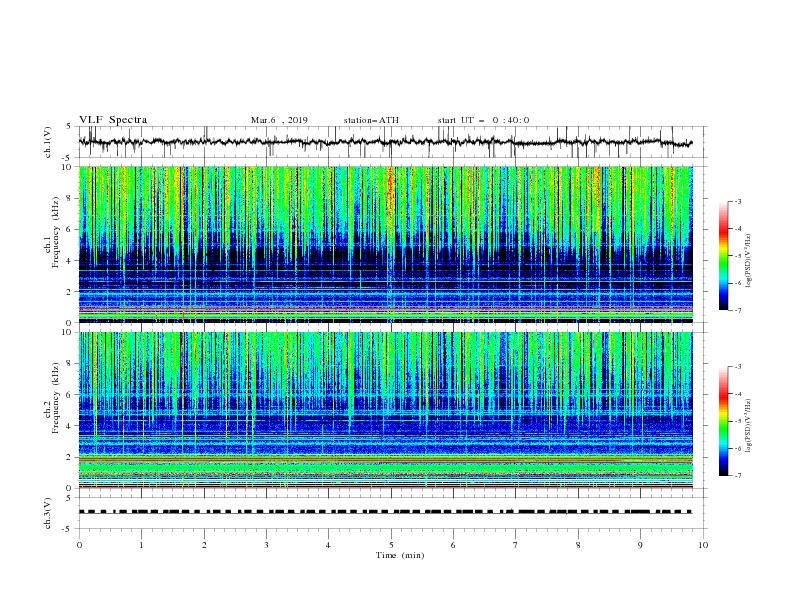
Task: Select the "ch.1(V)" axis label
Action: click(x=48, y=142)
